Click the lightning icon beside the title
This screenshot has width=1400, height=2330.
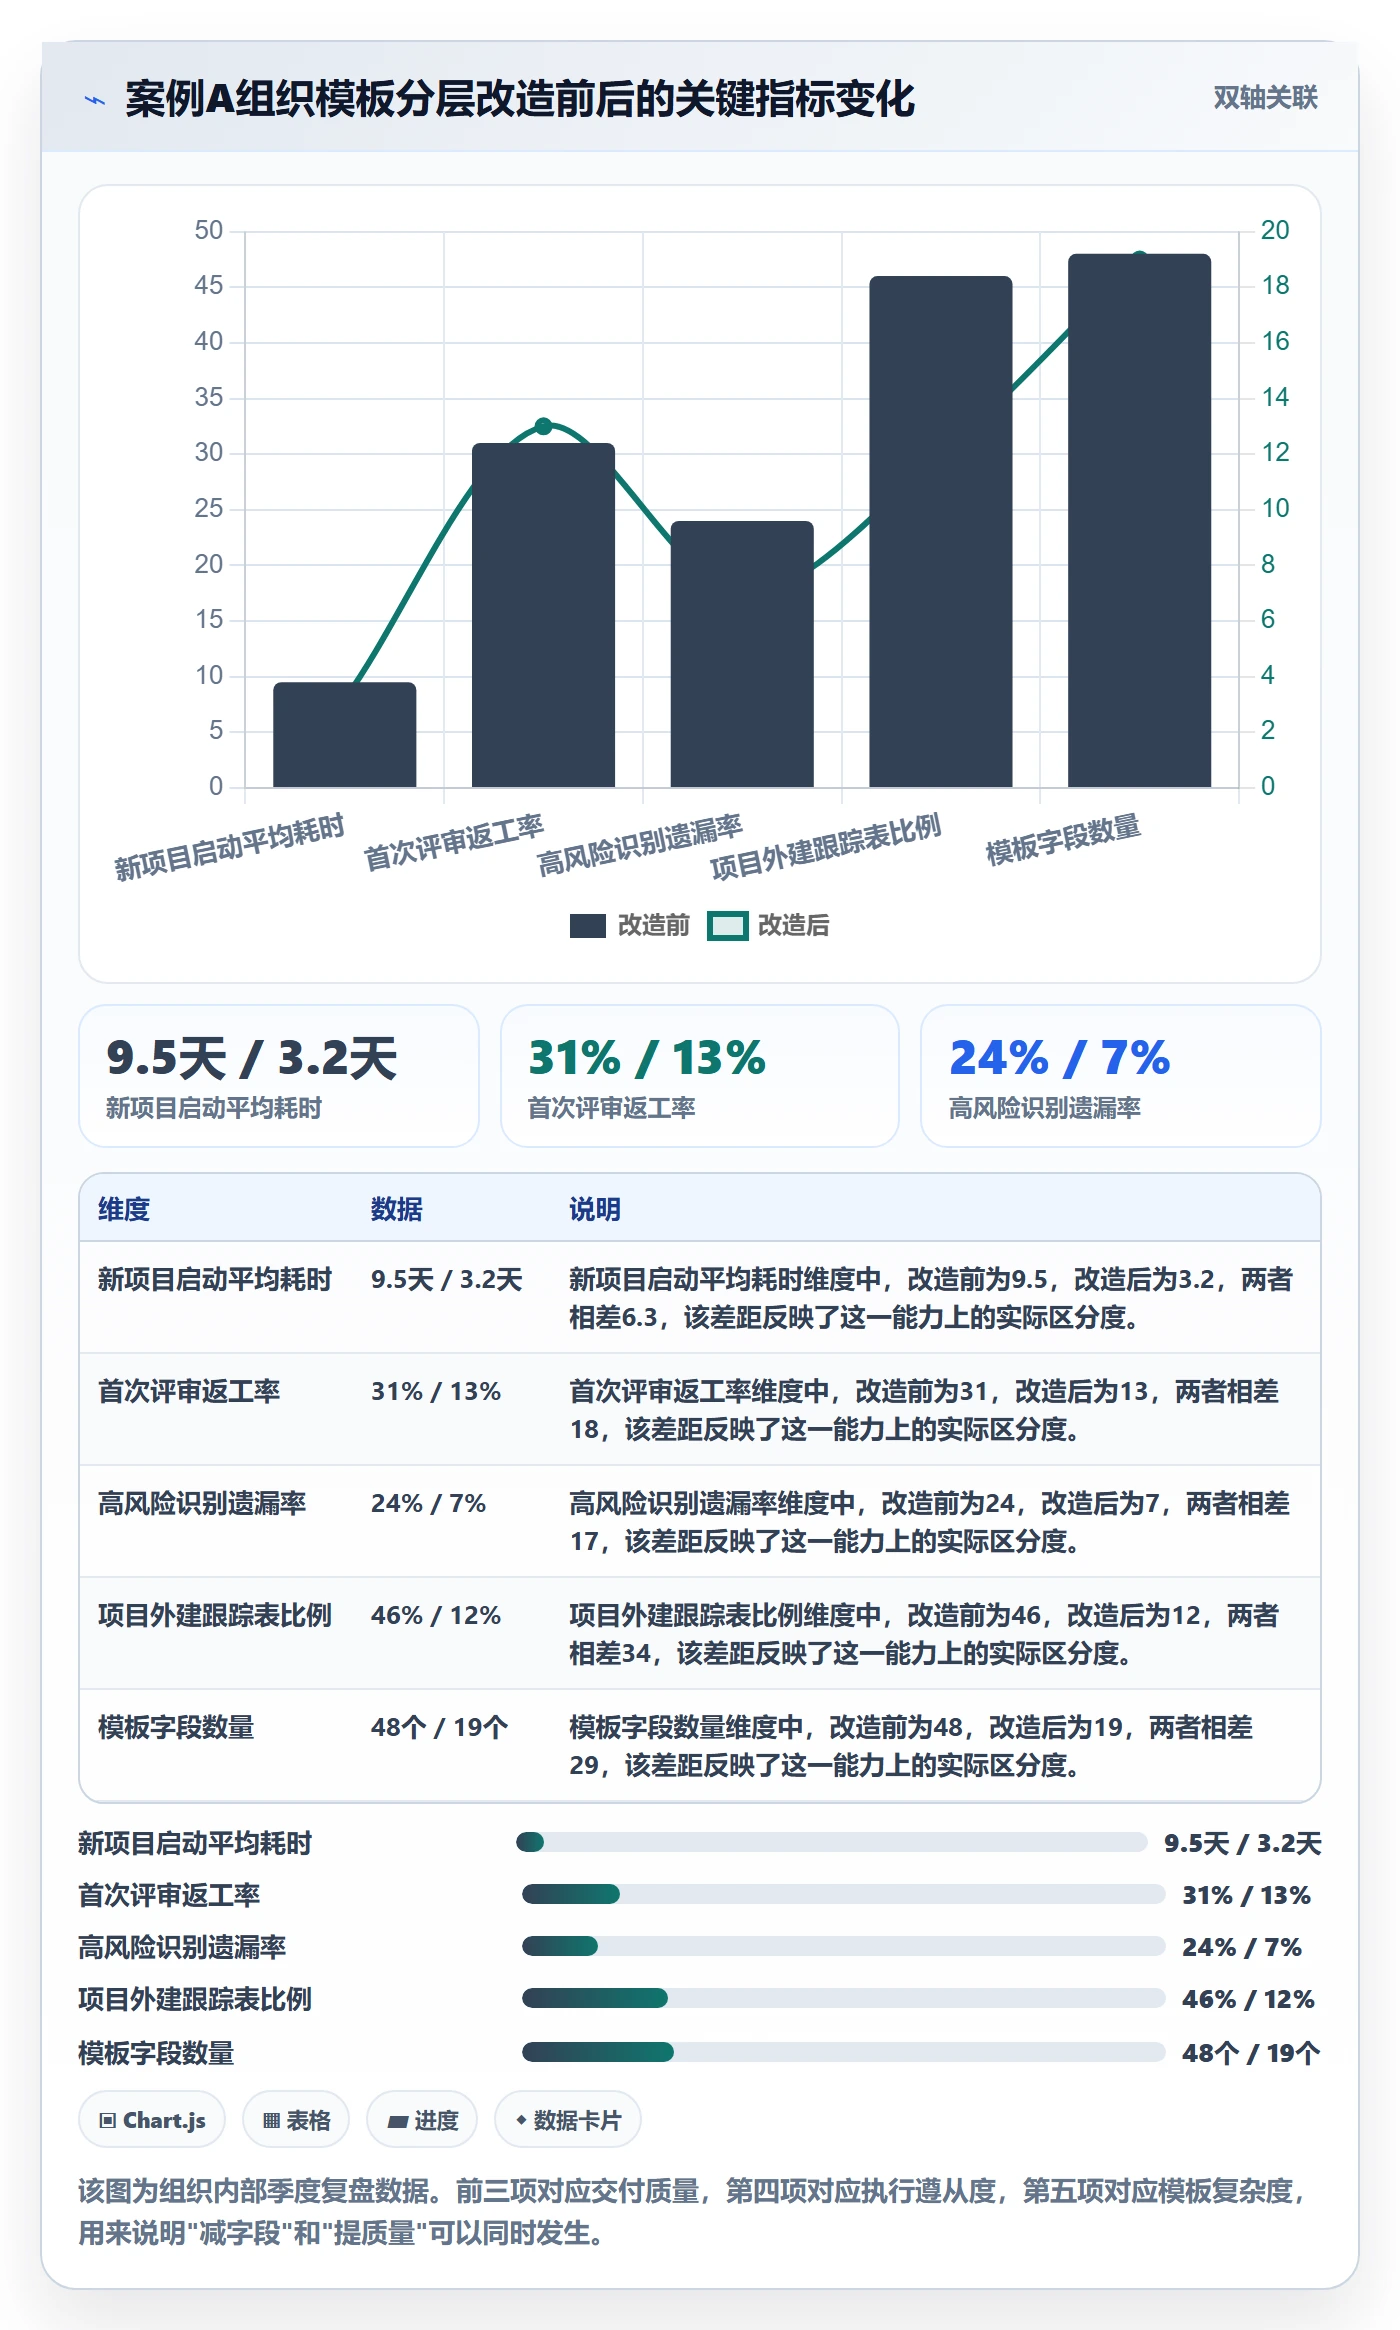95,100
